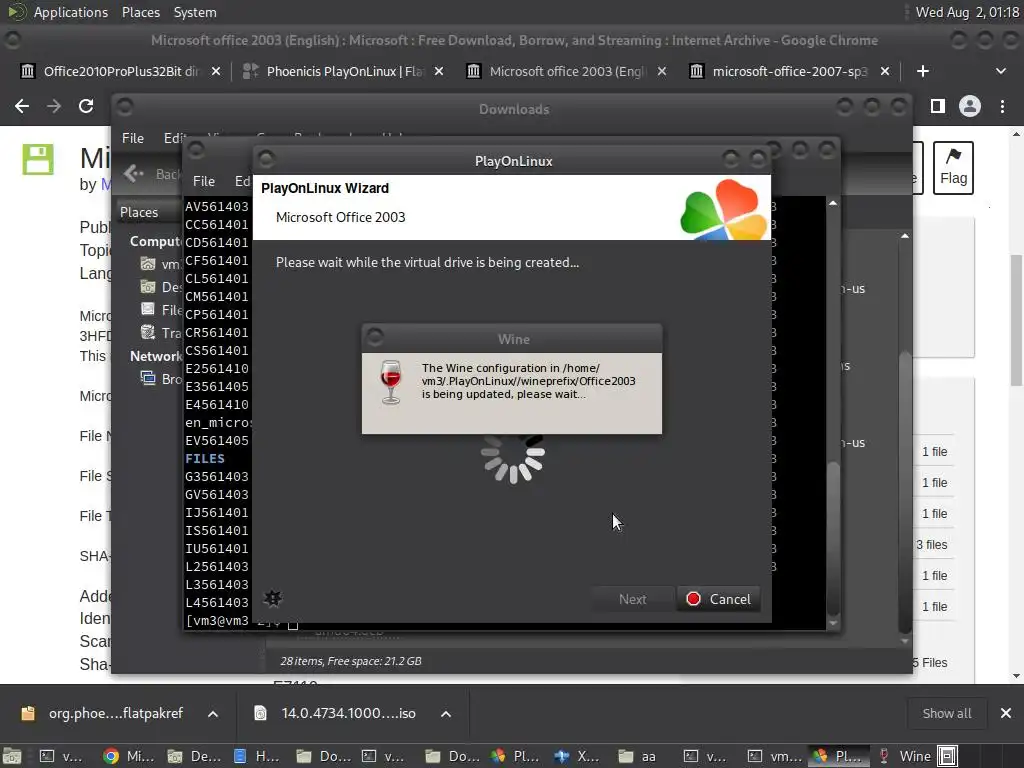The height and width of the screenshot is (768, 1024).
Task: Close the Office2010ProPlus32Bit tab
Action: 216,71
